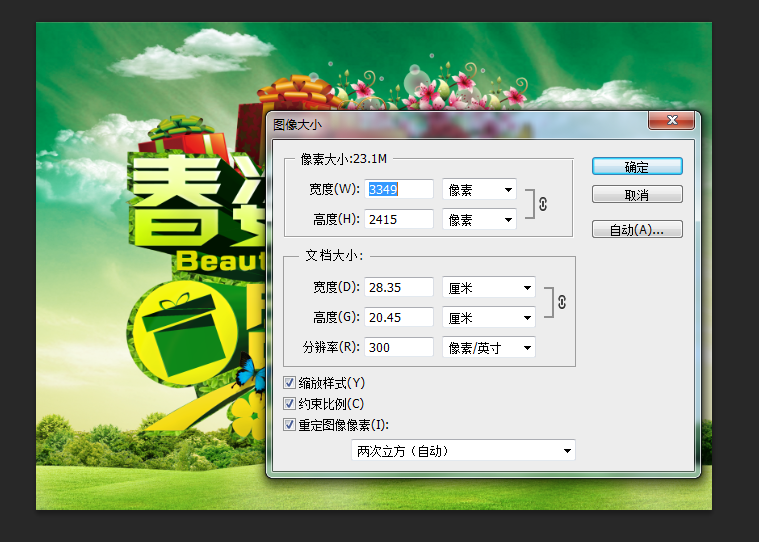Screen dimensions: 759x542
Task: Click the pixel size constrain link icon
Action: coord(543,204)
